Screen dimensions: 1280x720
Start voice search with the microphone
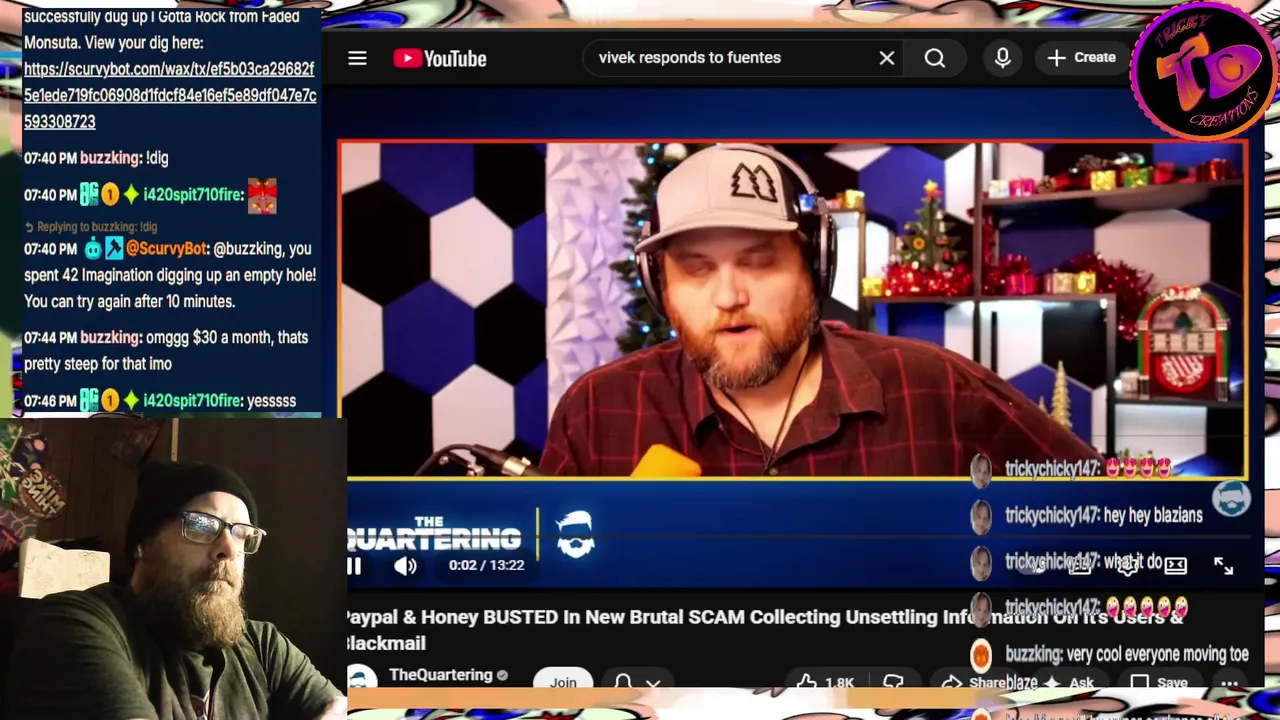pyautogui.click(x=1003, y=58)
